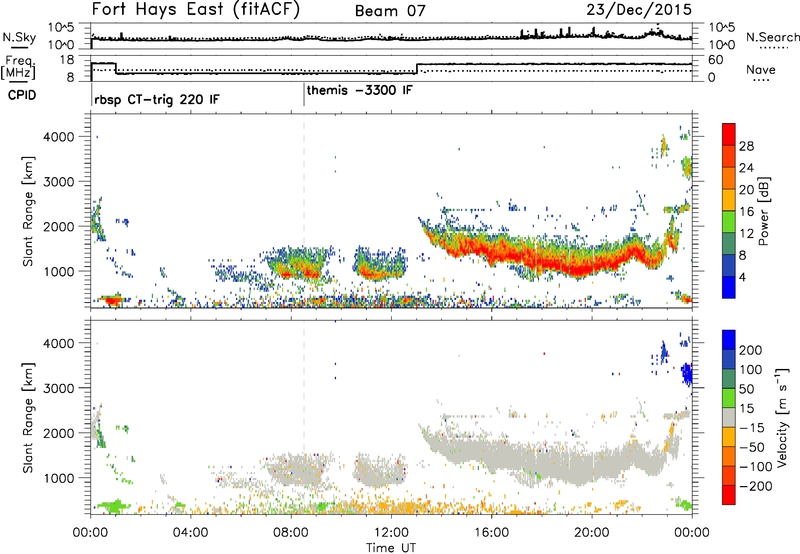The height and width of the screenshot is (554, 800).
Task: Click the '200' velocity colorbar tick label
Action: pyautogui.click(x=751, y=350)
